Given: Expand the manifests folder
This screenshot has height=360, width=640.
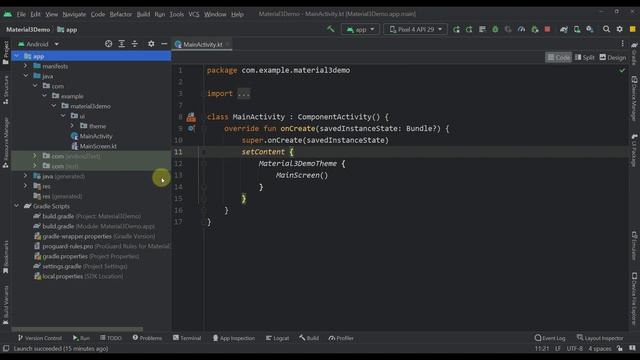Looking at the screenshot, I should [x=26, y=66].
